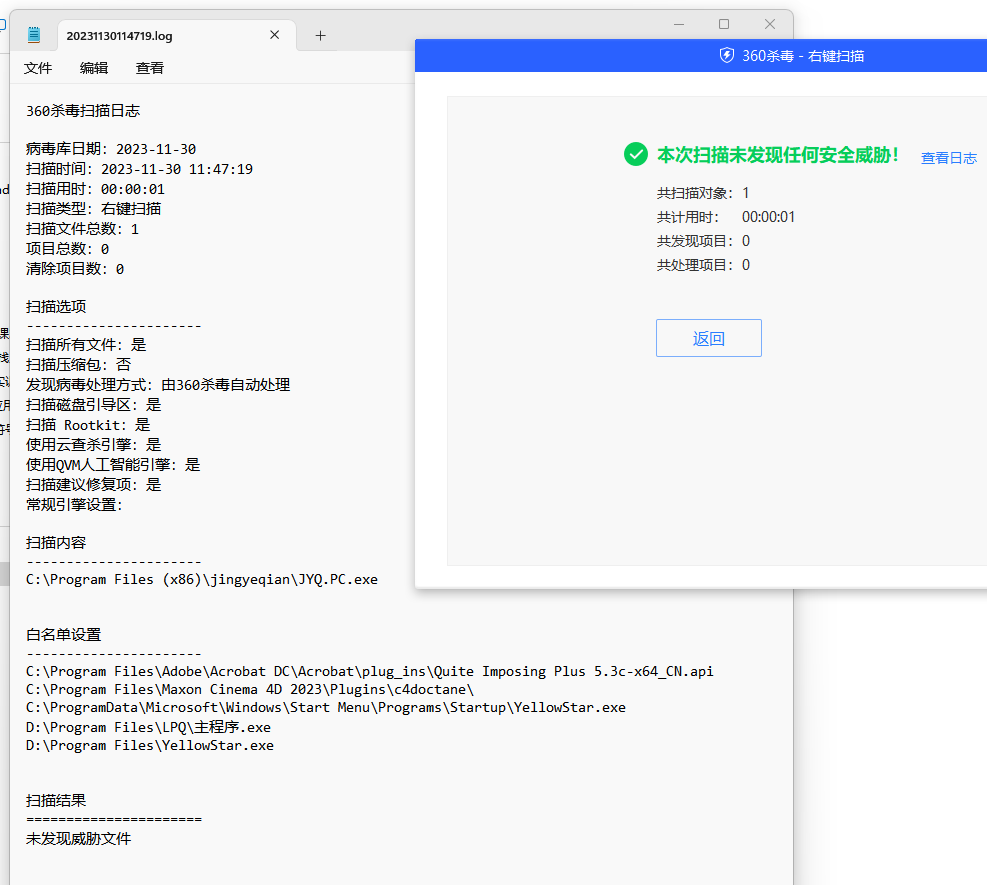Screen dimensions: 987x885
Task: Click the 360杀毒 shield icon in title bar
Action: [x=727, y=55]
